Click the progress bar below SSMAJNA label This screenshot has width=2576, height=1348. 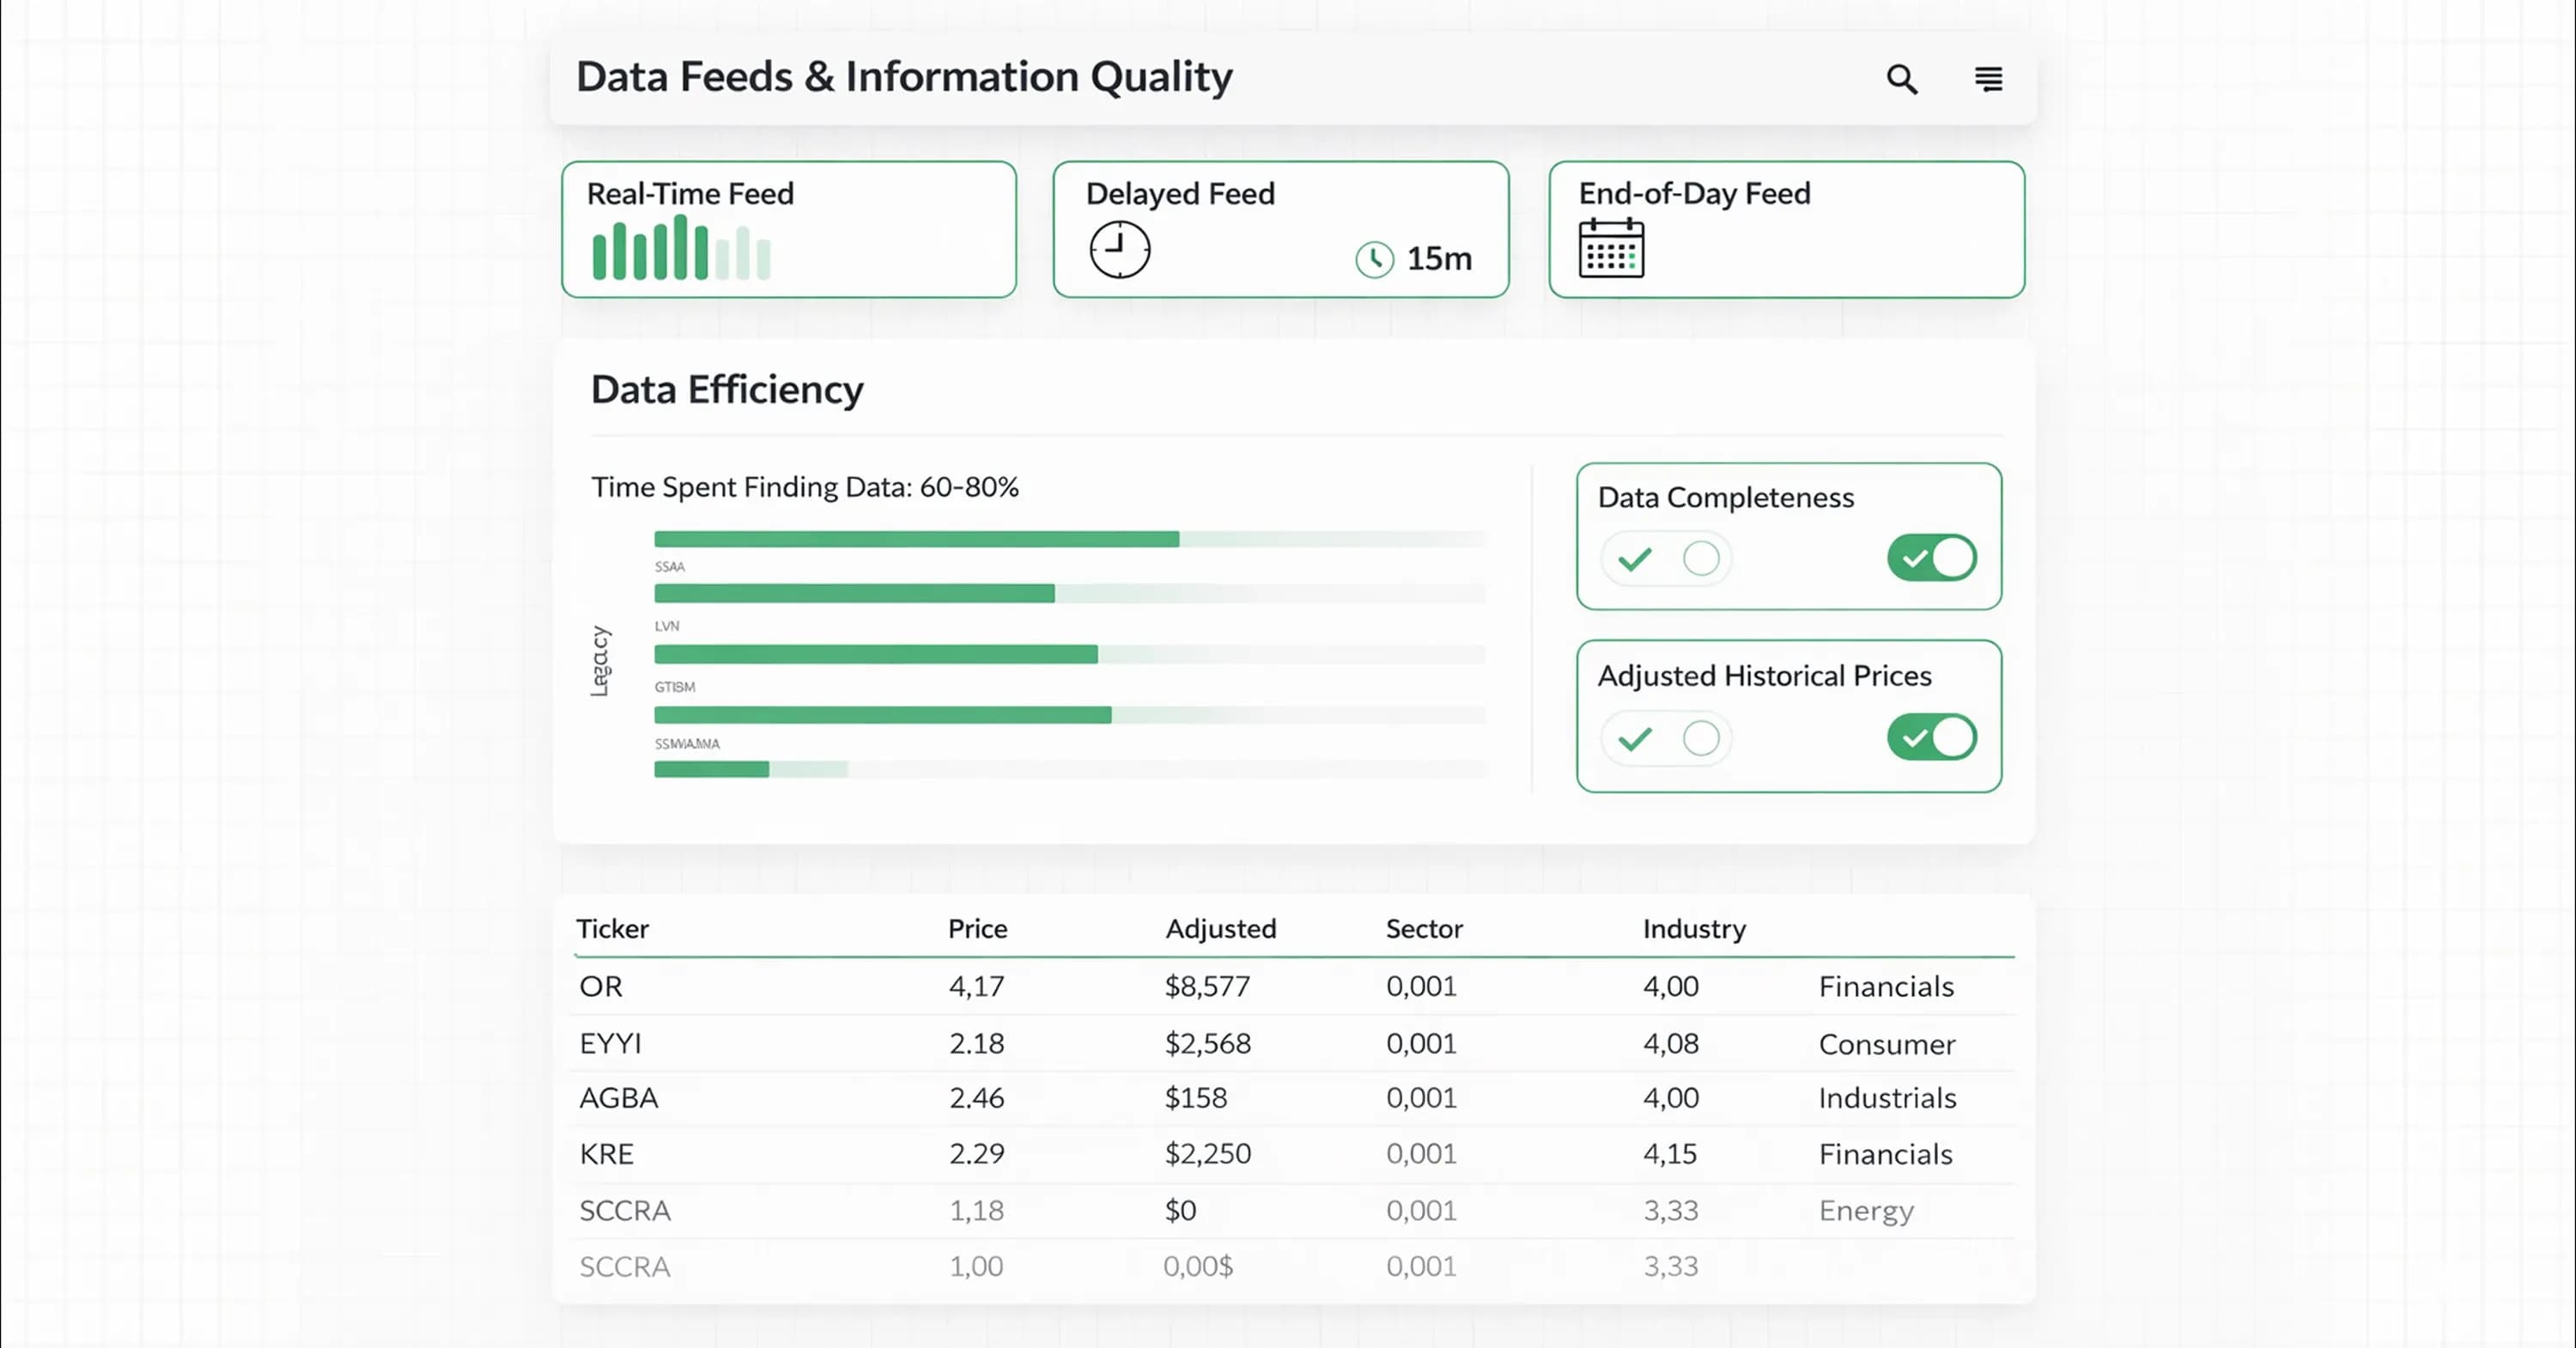tap(1070, 769)
